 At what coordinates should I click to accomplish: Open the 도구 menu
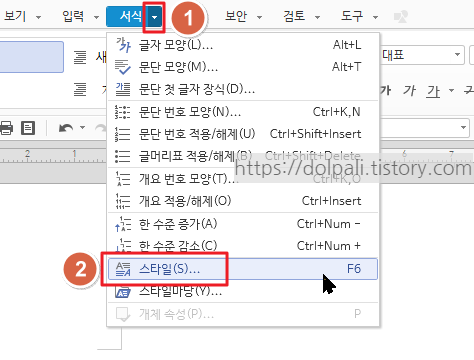click(x=352, y=16)
